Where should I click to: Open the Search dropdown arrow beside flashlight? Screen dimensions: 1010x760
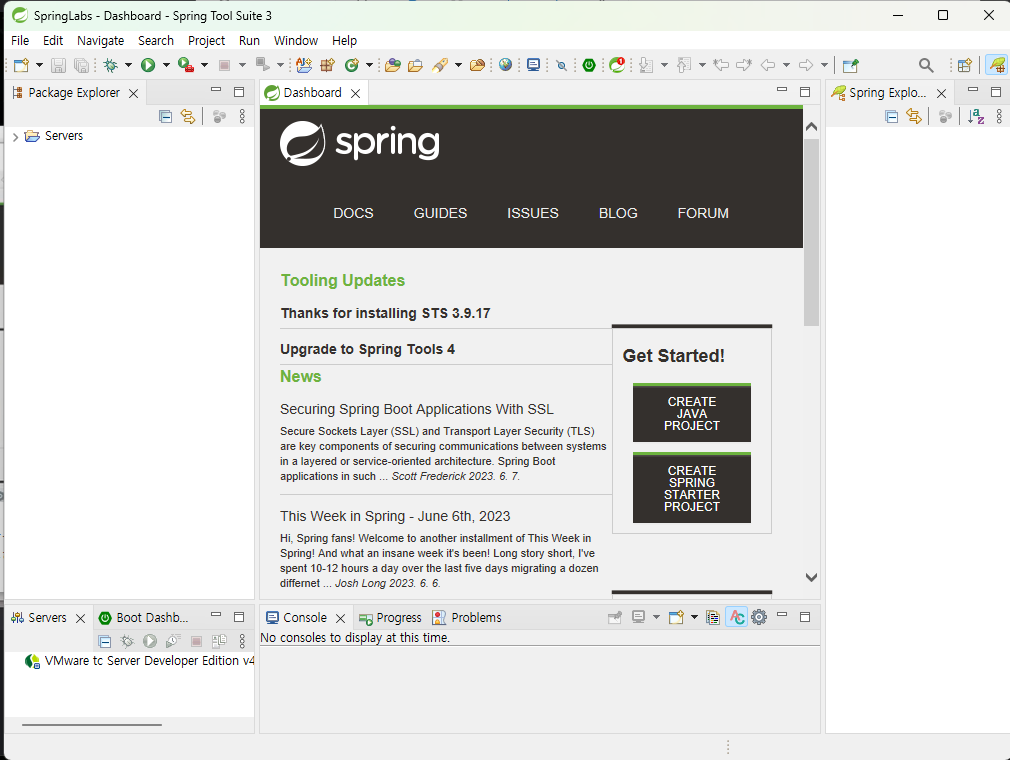click(x=458, y=65)
